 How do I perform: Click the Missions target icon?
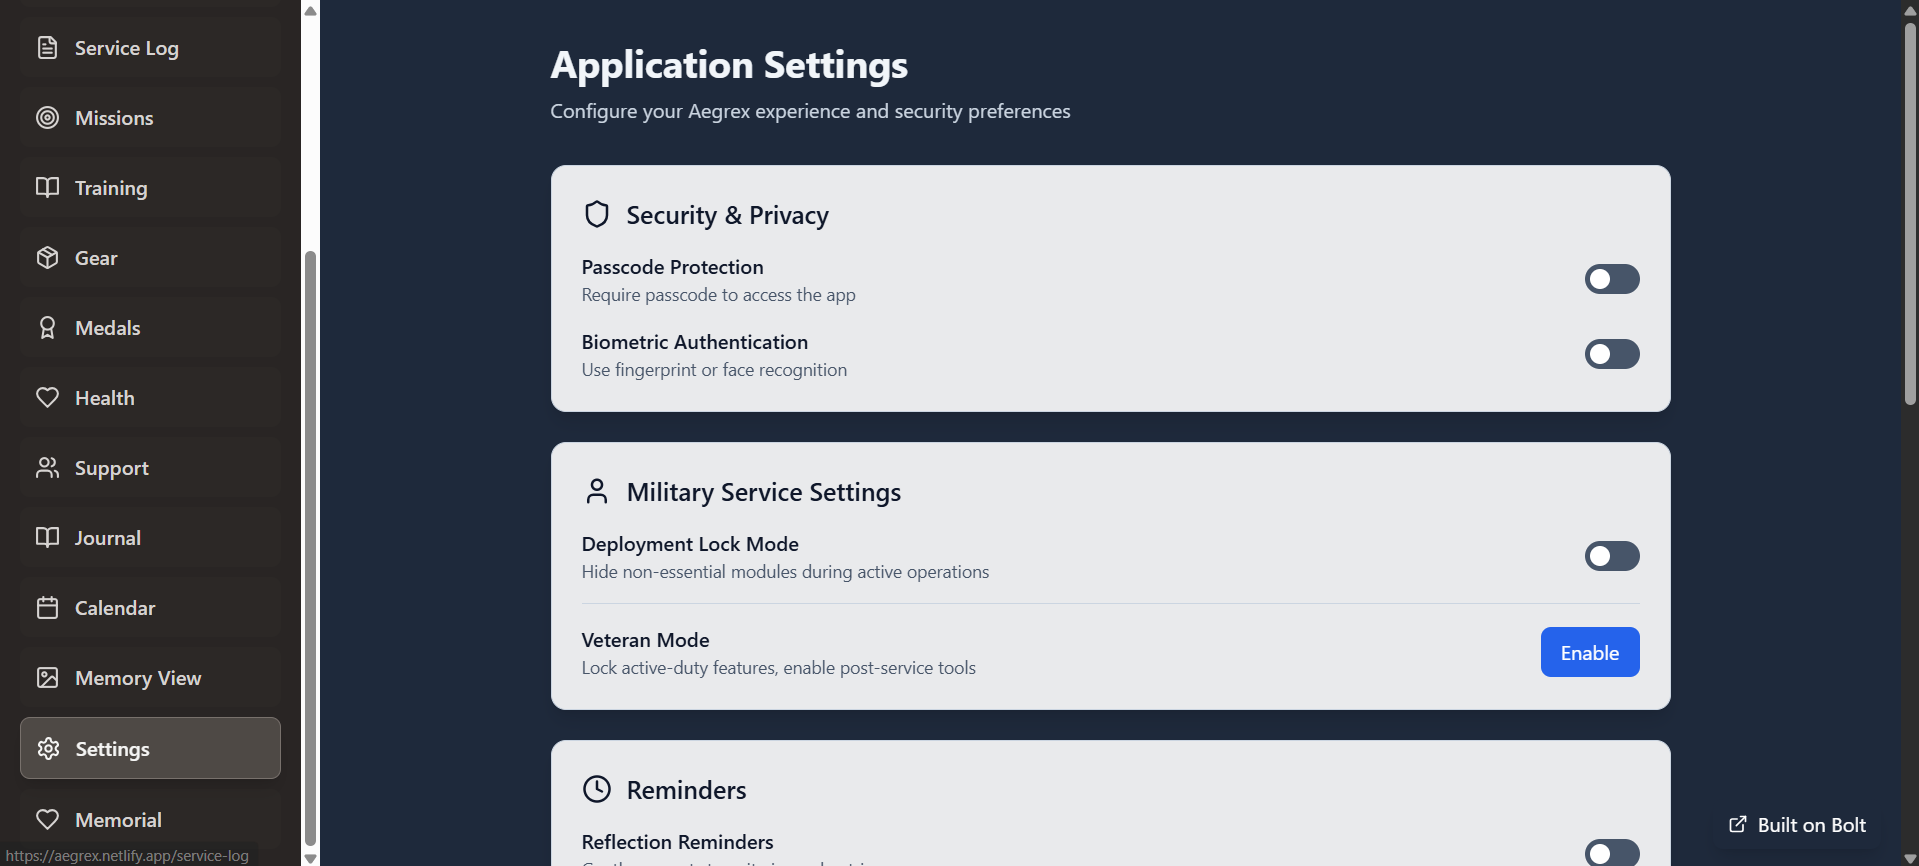pos(47,118)
